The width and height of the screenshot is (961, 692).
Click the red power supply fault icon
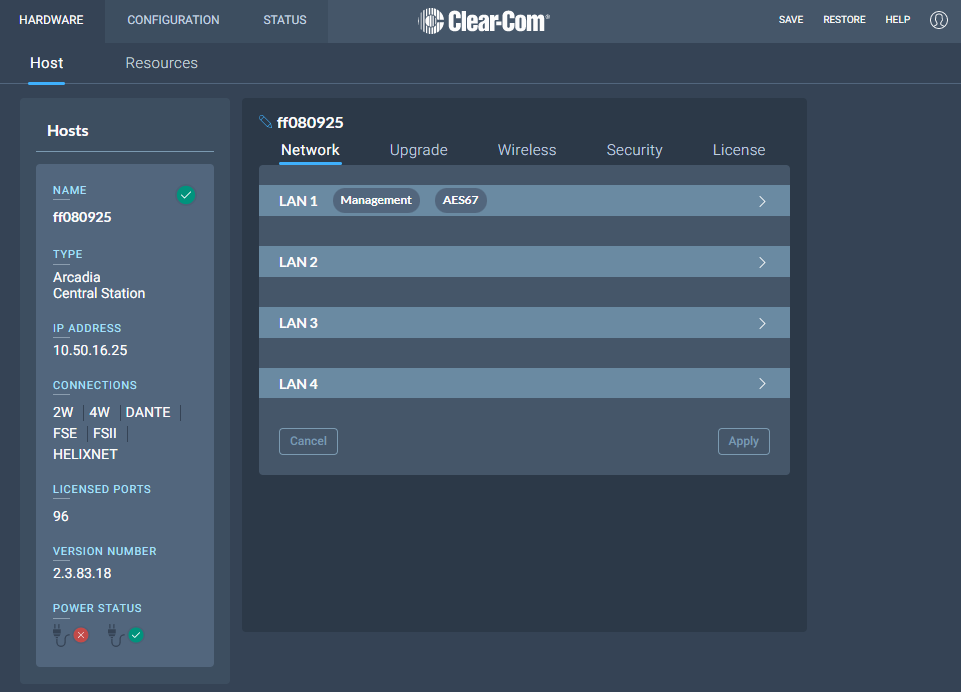[81, 635]
